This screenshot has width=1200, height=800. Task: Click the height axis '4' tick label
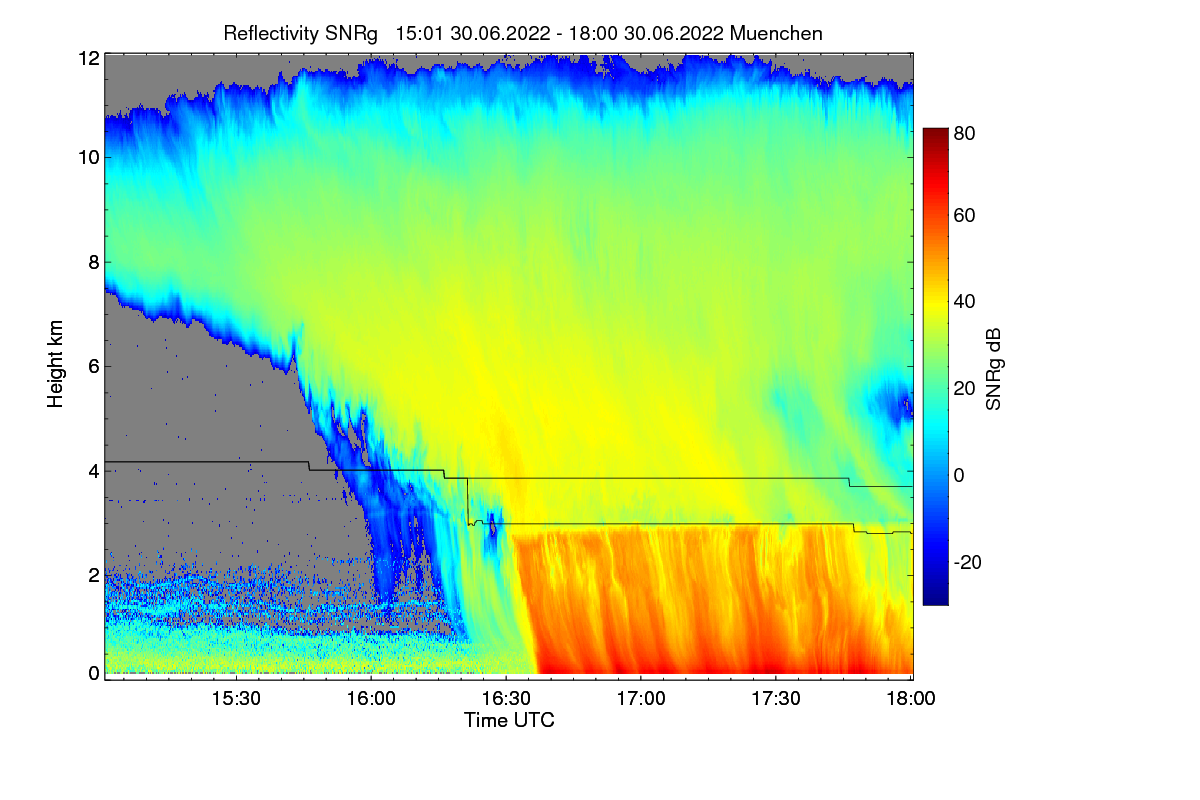(x=94, y=470)
